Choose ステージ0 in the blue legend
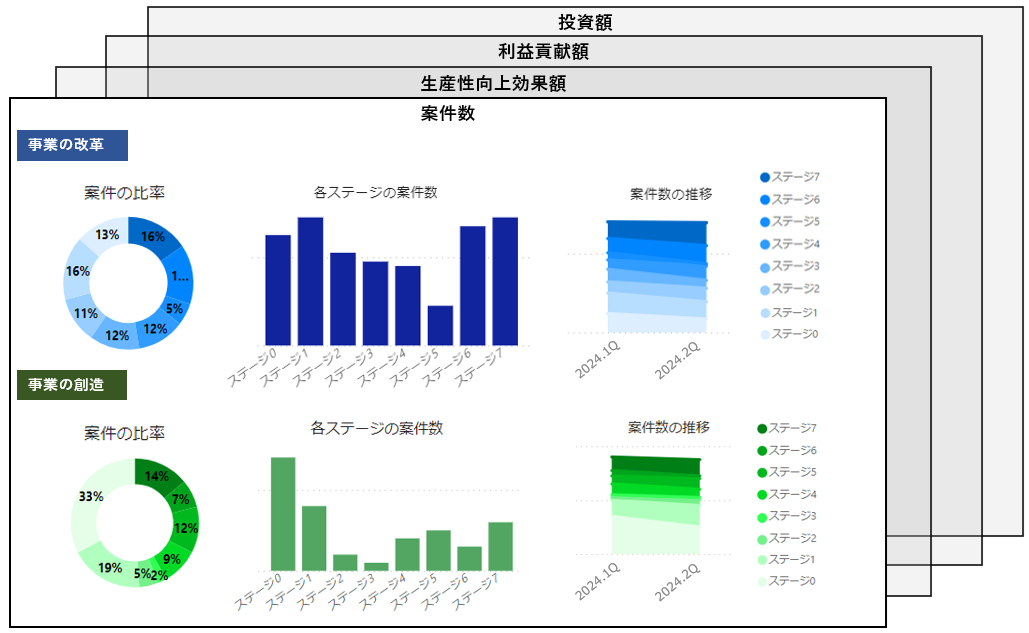The height and width of the screenshot is (633, 1029). (x=789, y=335)
